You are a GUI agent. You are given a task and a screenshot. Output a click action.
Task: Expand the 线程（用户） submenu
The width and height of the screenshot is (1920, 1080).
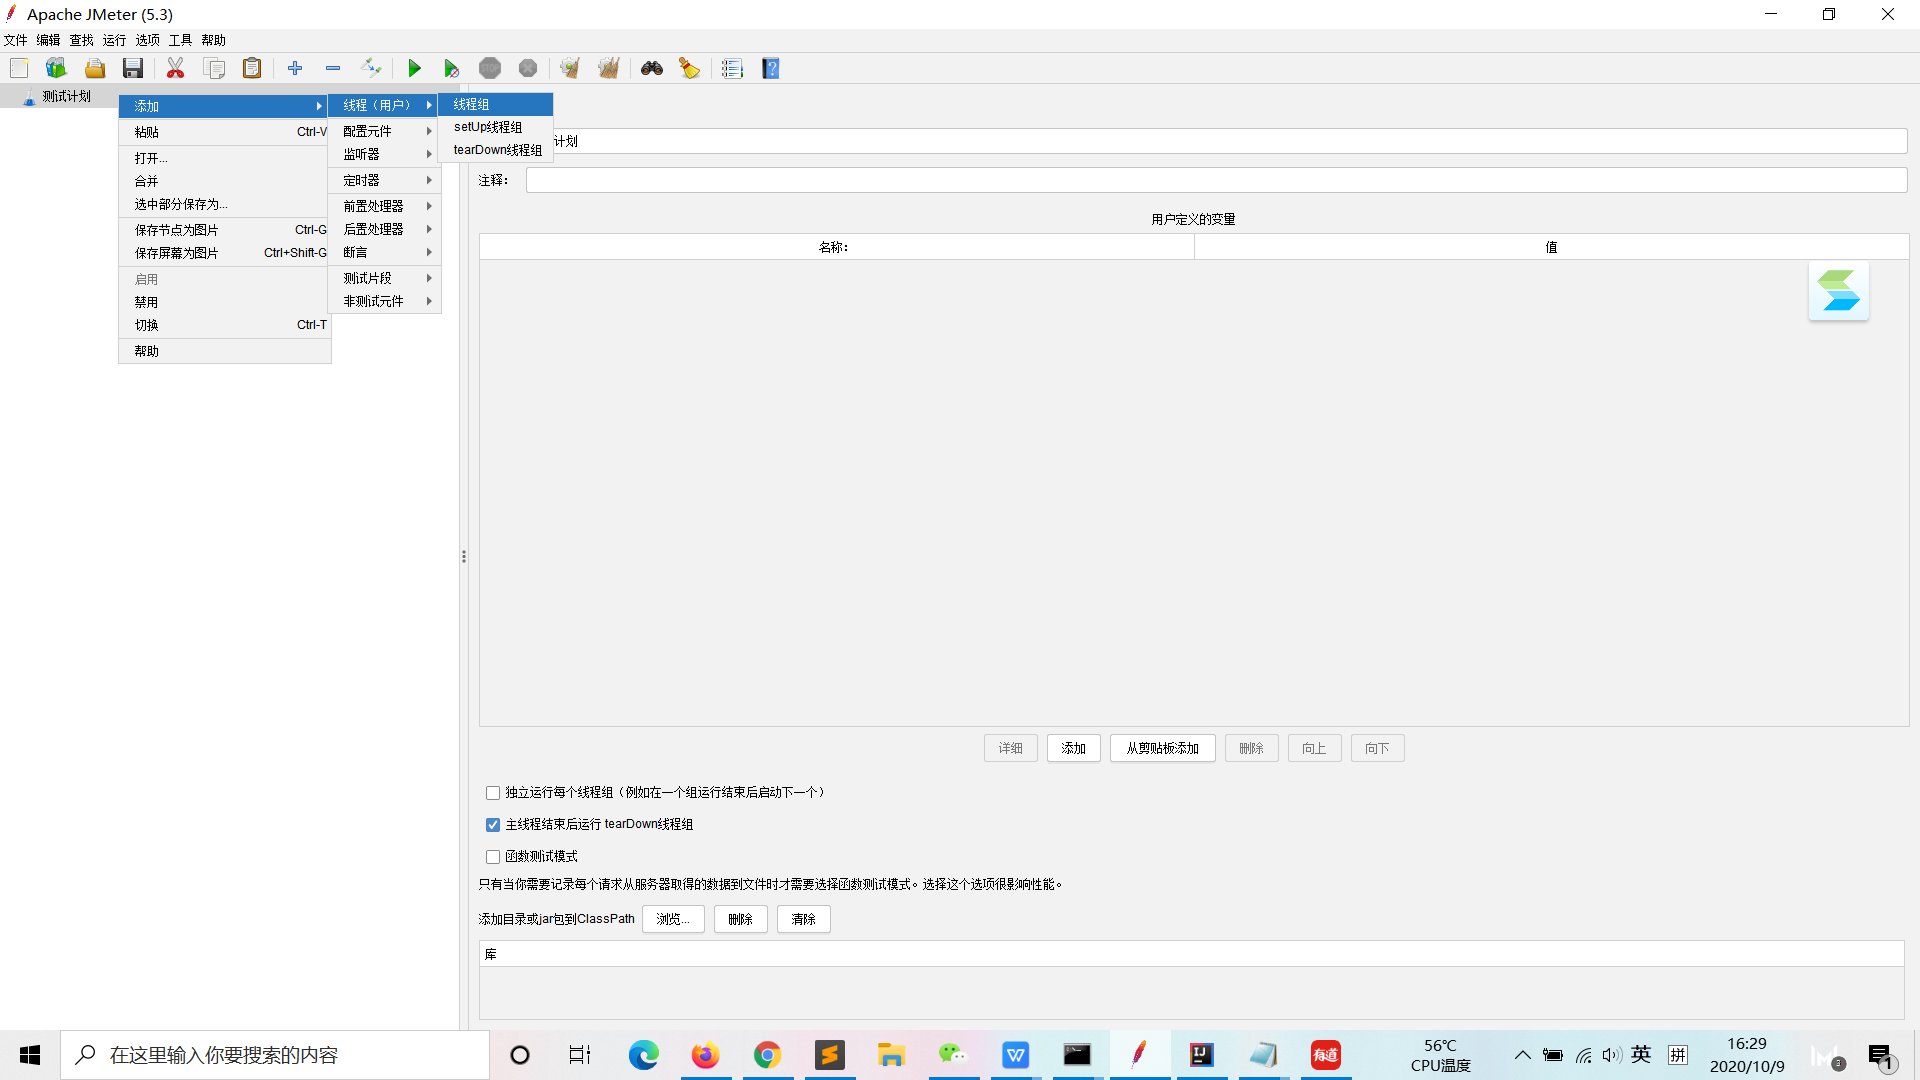(385, 105)
